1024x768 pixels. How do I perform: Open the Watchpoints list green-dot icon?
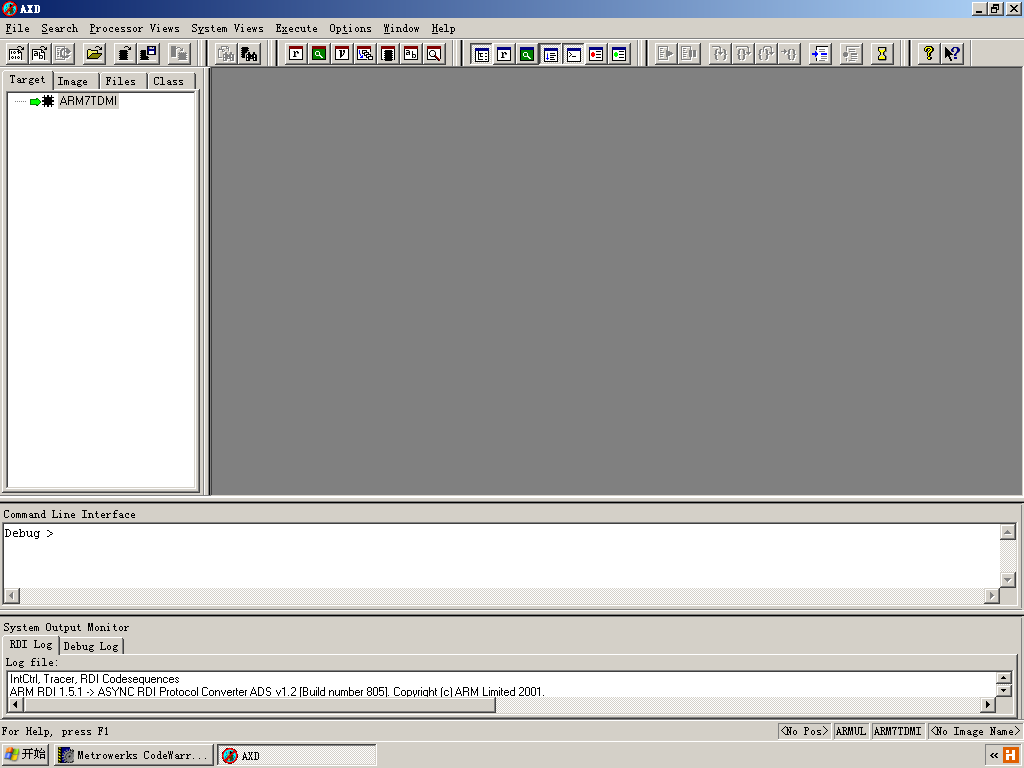(x=619, y=54)
